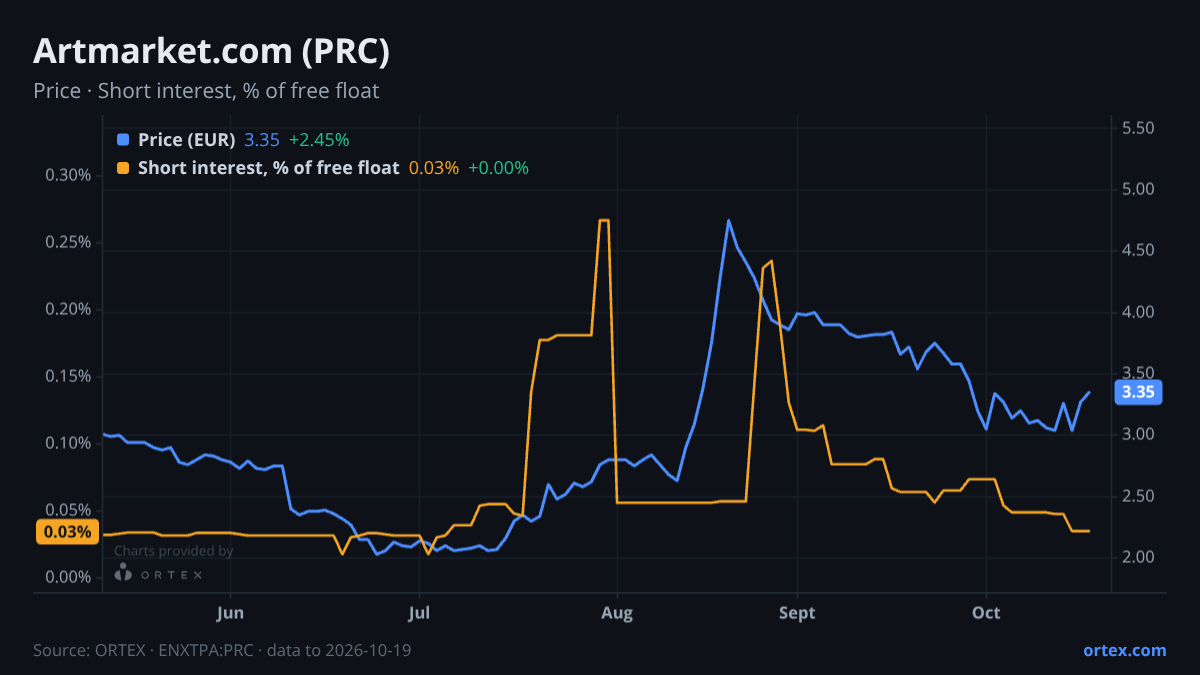
Task: Click the Oct x-axis label
Action: (x=986, y=613)
